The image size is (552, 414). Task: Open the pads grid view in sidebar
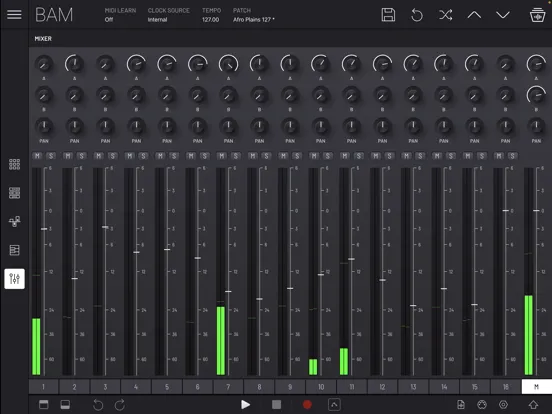tap(14, 164)
